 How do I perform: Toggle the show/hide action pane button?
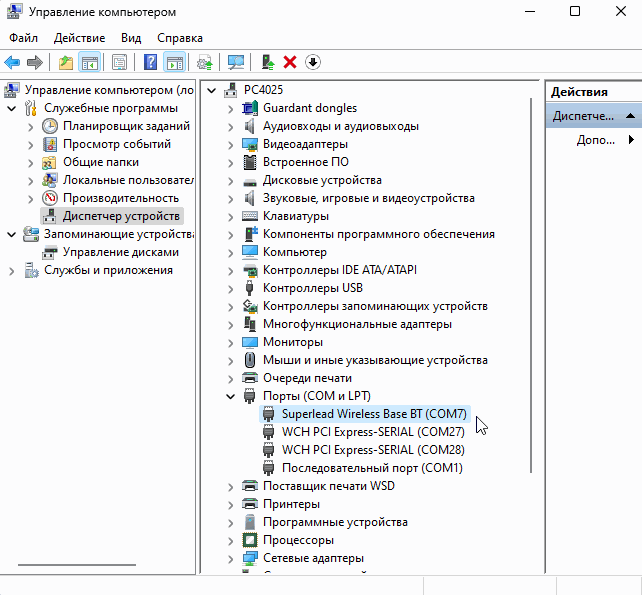(x=175, y=63)
